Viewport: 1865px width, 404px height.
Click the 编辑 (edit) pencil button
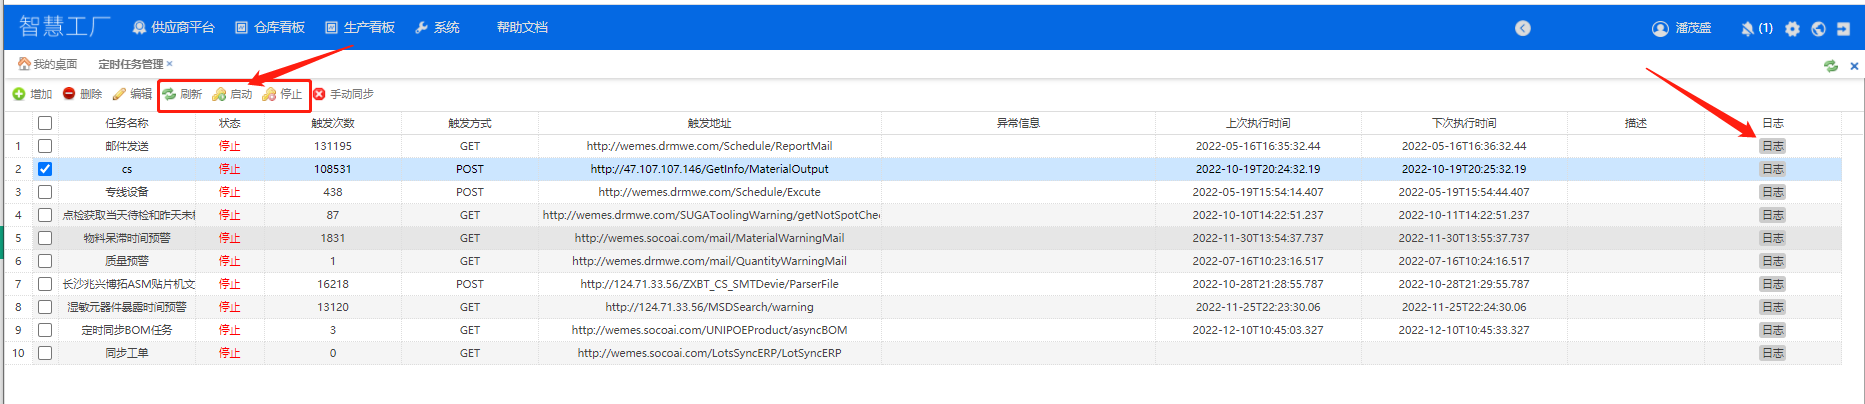click(132, 94)
